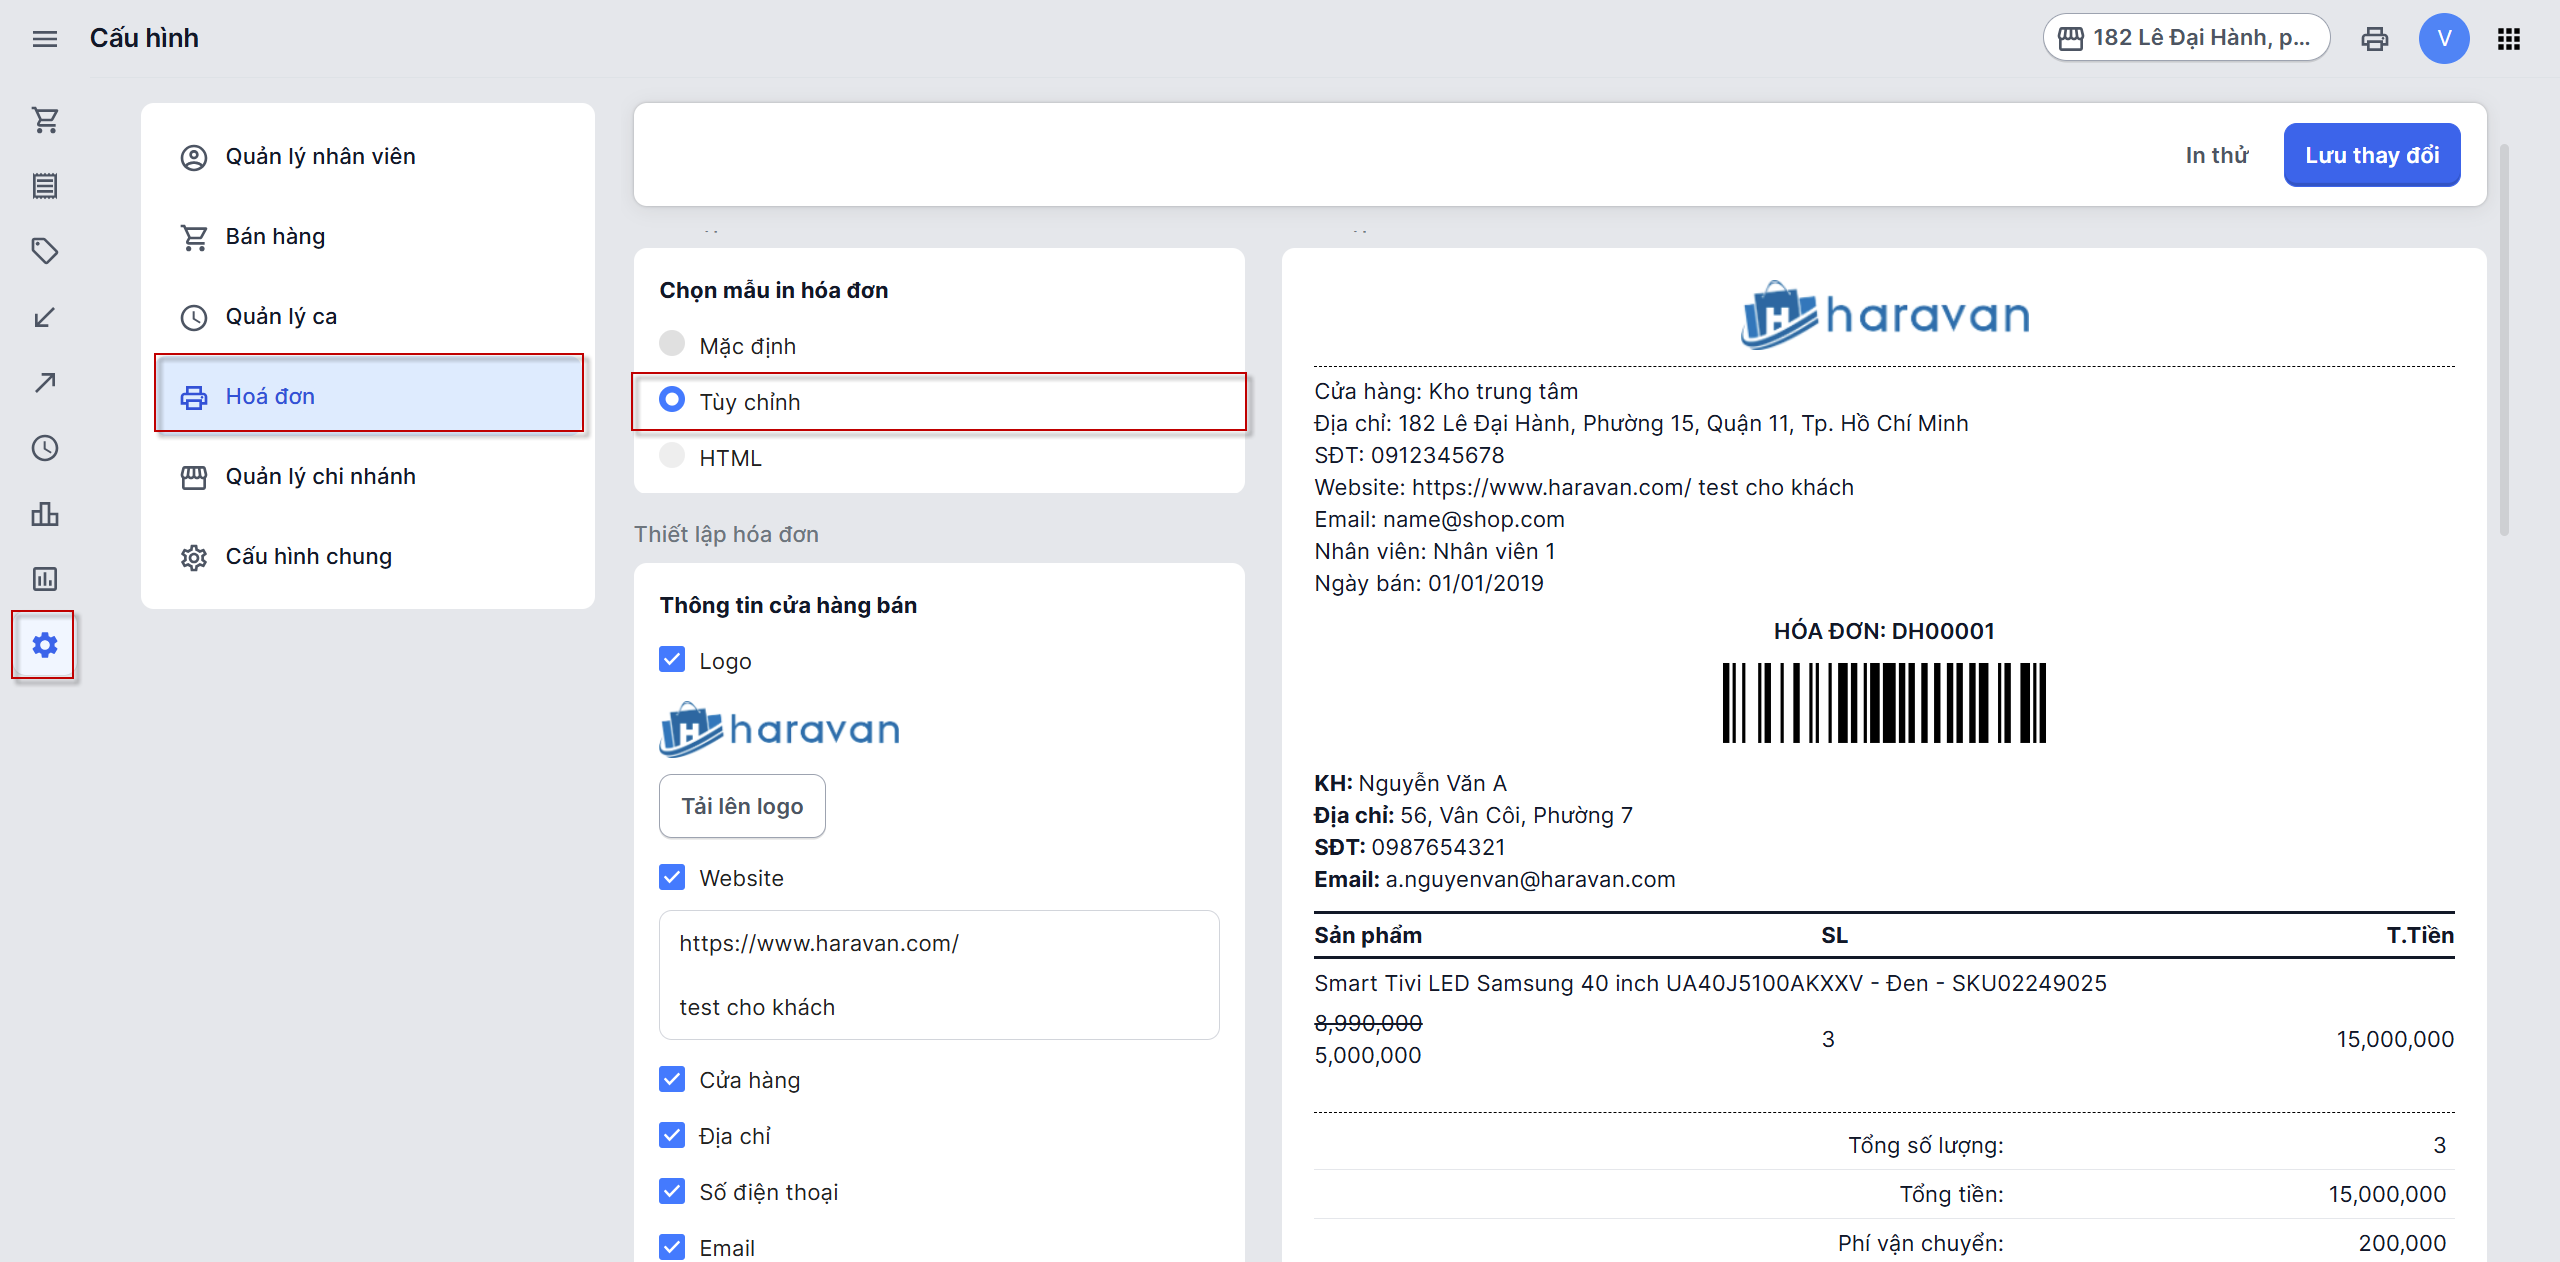Open the branch selector 182 Lê Đại Hành
This screenshot has width=2560, height=1262.
click(x=2186, y=38)
